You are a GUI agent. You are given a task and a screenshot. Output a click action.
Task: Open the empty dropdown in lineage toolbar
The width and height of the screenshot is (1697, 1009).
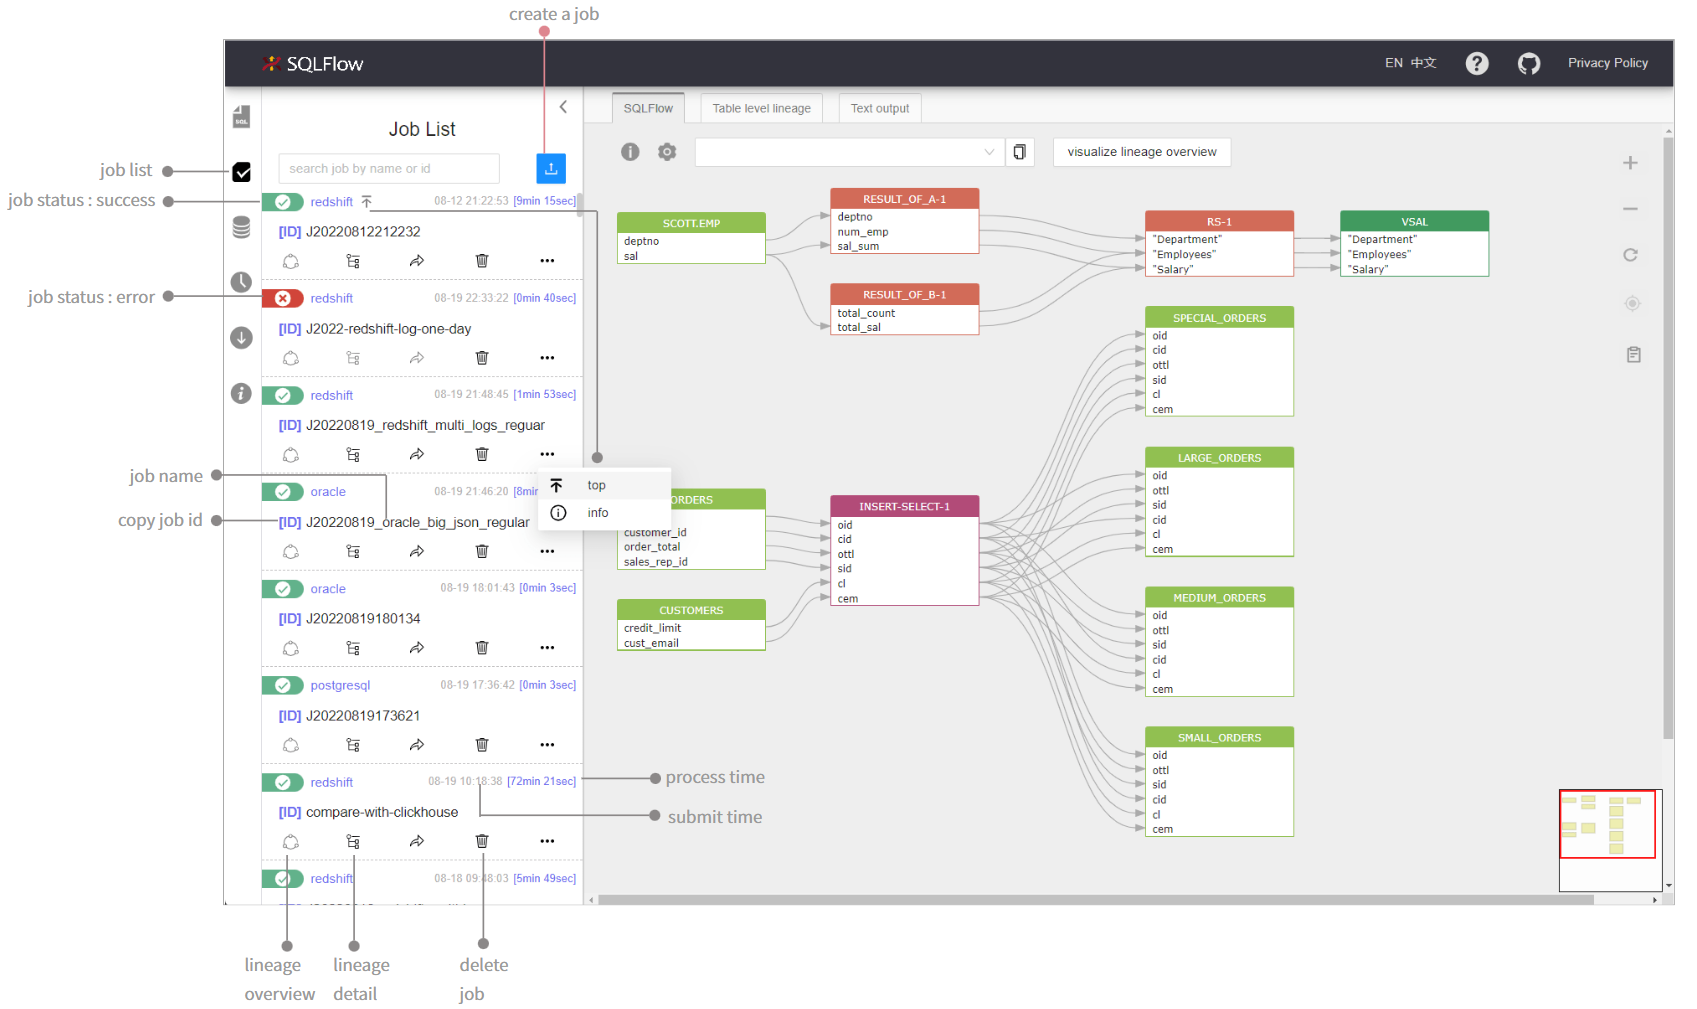tap(849, 152)
